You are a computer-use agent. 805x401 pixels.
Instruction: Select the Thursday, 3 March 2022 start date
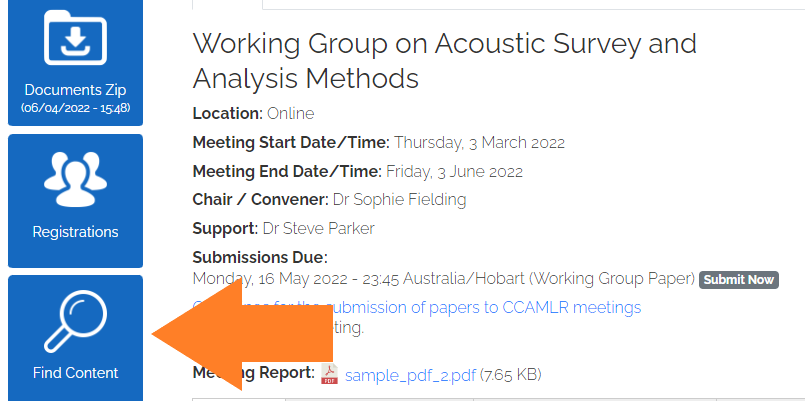(480, 142)
